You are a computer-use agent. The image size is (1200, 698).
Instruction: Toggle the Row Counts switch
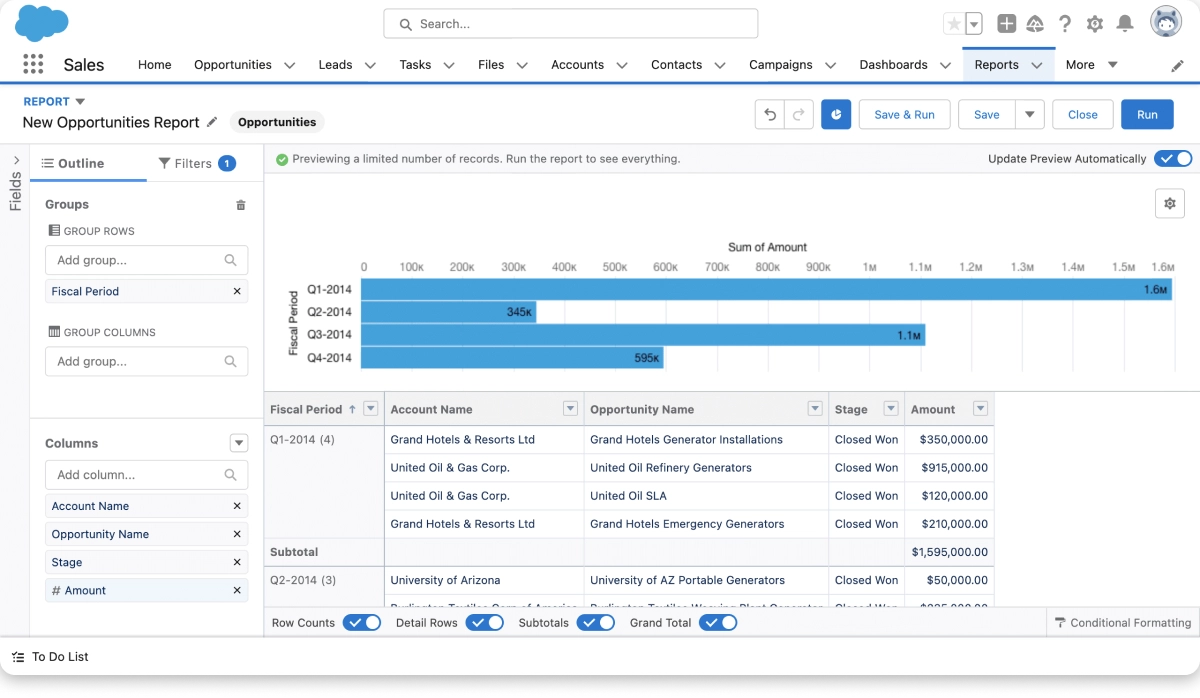coord(362,622)
